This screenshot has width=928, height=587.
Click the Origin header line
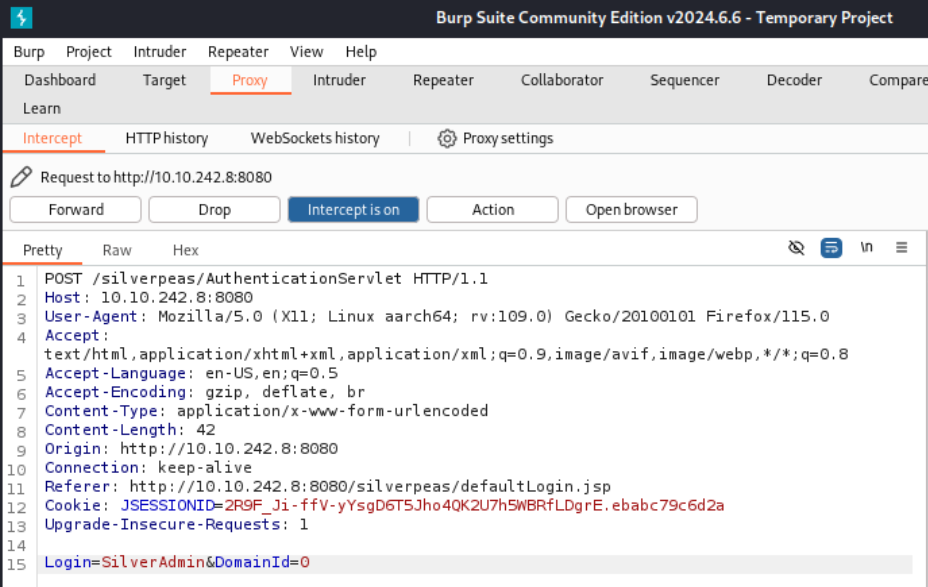(191, 449)
